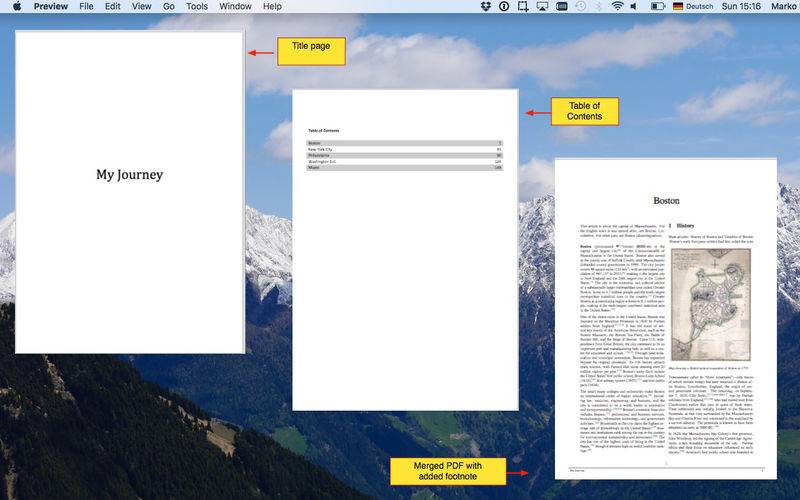This screenshot has width=800, height=500.
Task: Click the Time Machine status icon
Action: click(x=581, y=6)
